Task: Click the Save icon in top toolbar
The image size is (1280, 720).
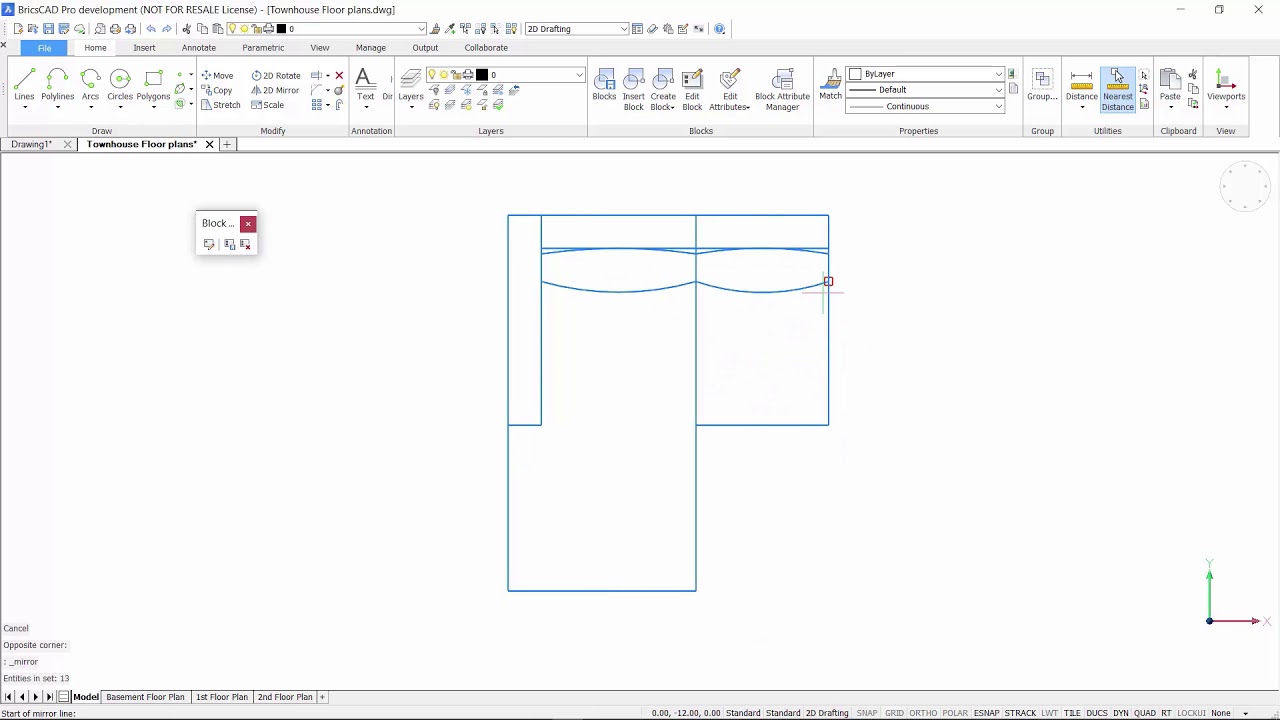Action: click(x=48, y=29)
